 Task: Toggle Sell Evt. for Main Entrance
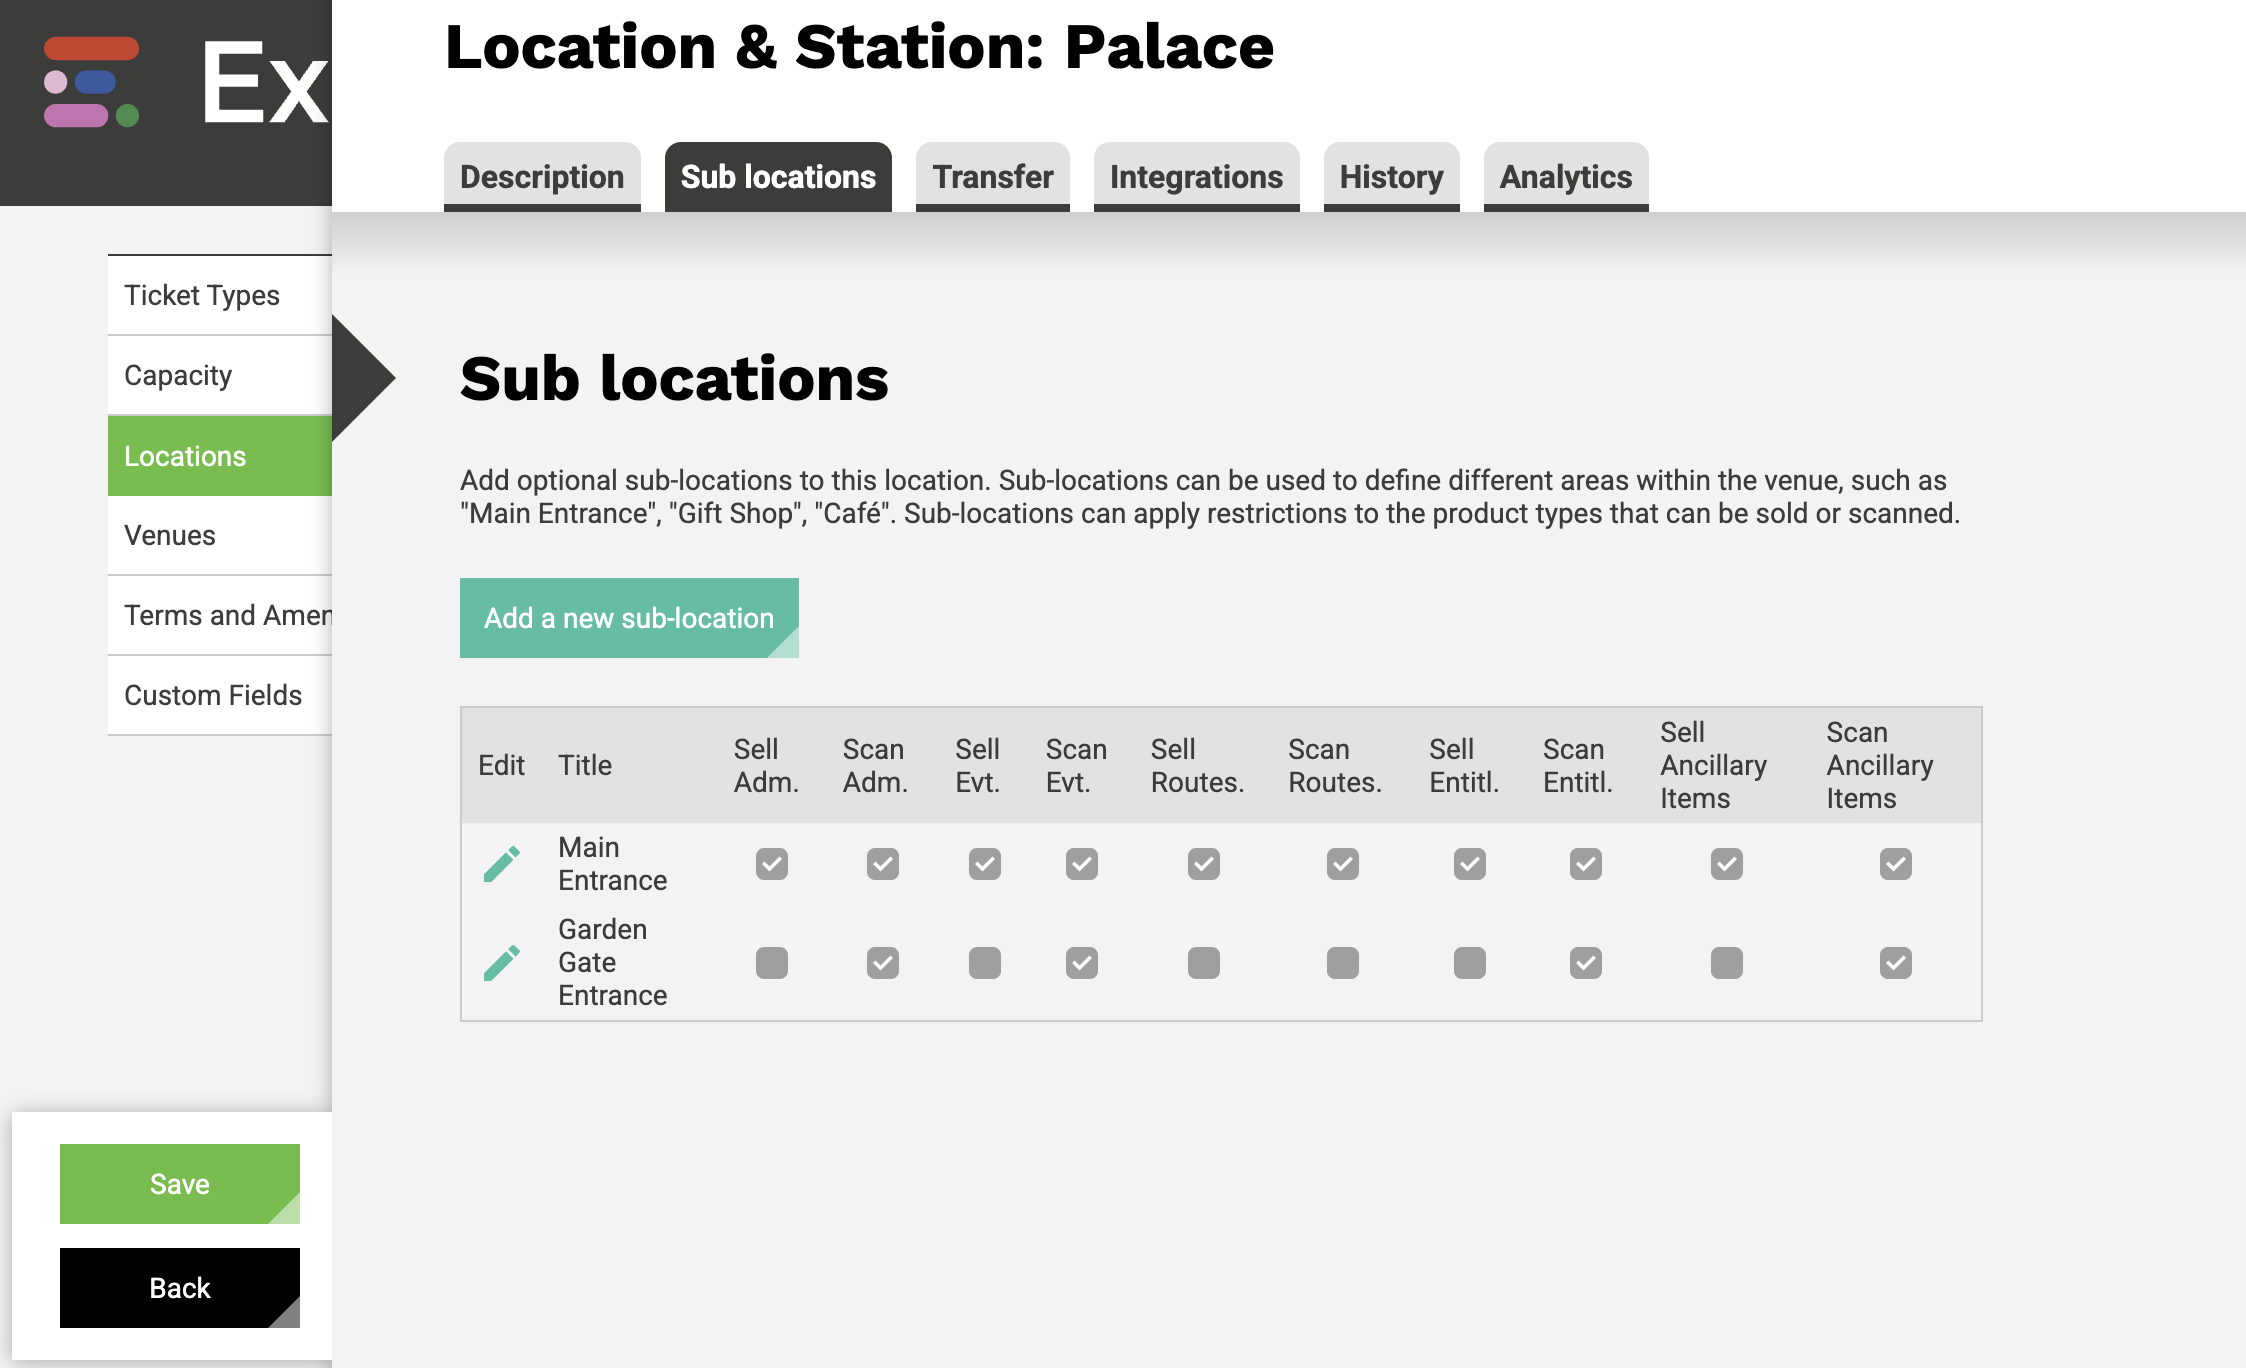click(x=985, y=864)
